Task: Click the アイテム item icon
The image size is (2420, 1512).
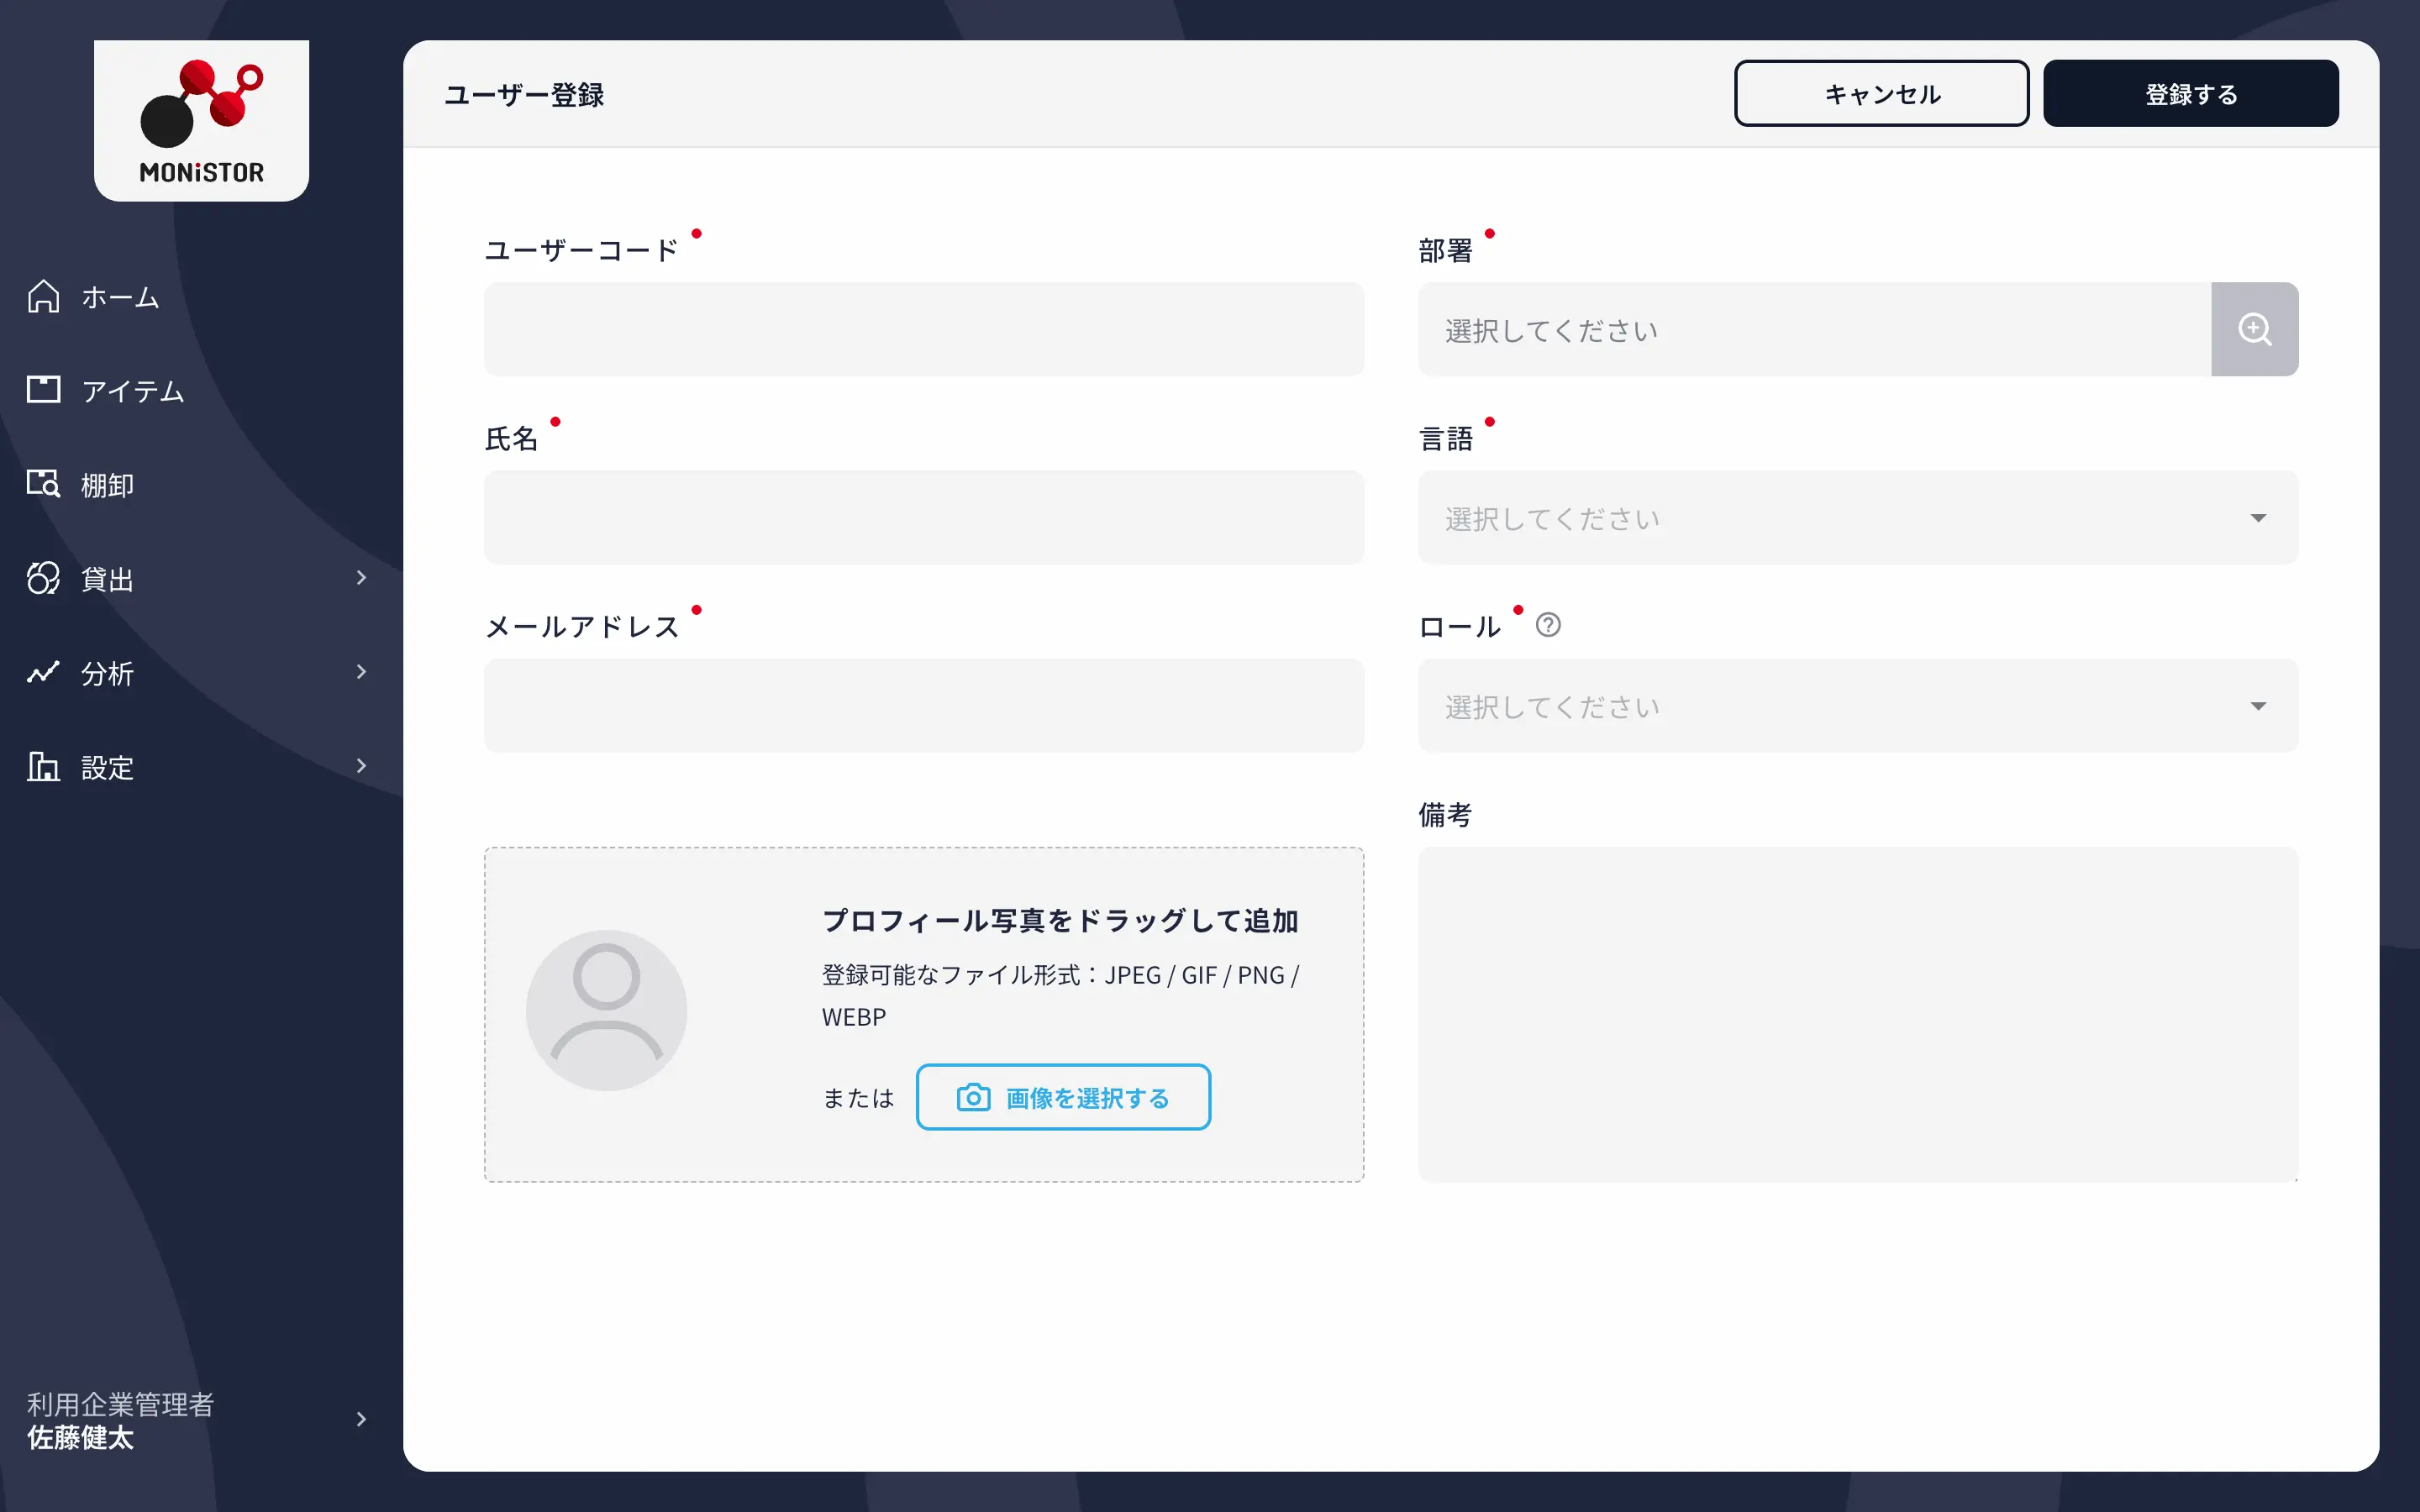Action: 43,390
